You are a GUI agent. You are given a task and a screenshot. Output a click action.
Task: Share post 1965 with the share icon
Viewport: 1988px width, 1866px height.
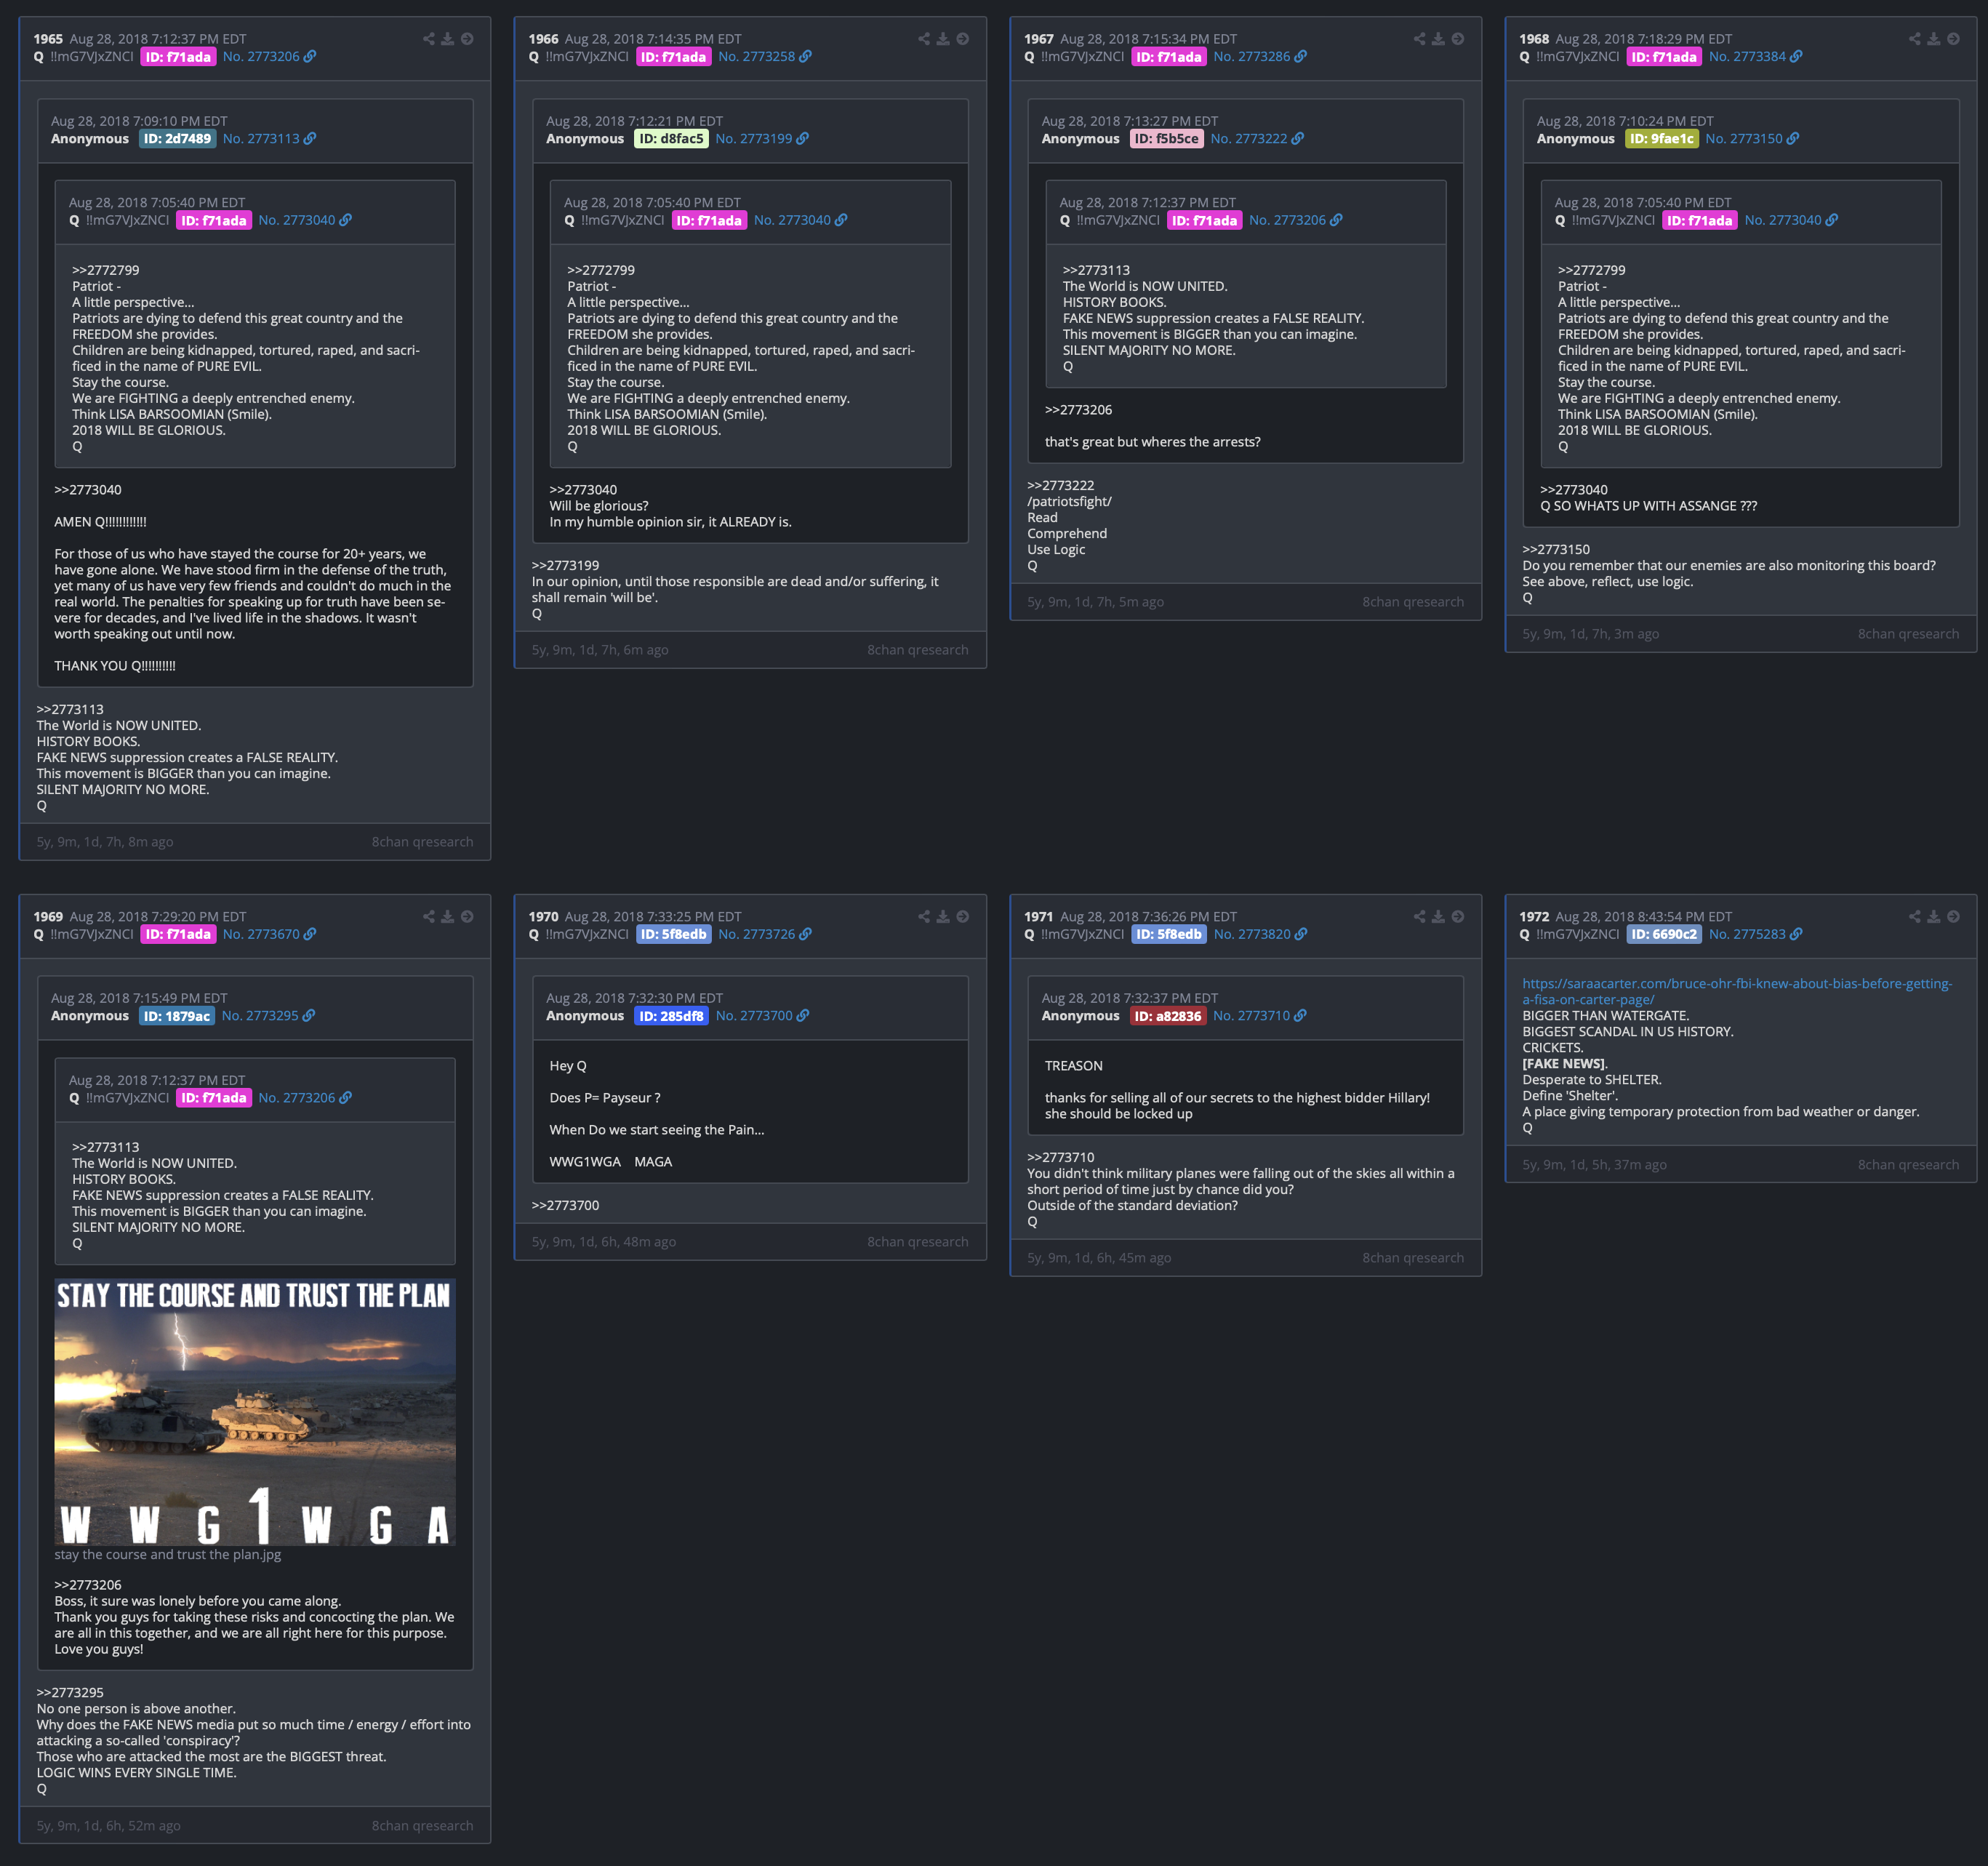pos(429,39)
